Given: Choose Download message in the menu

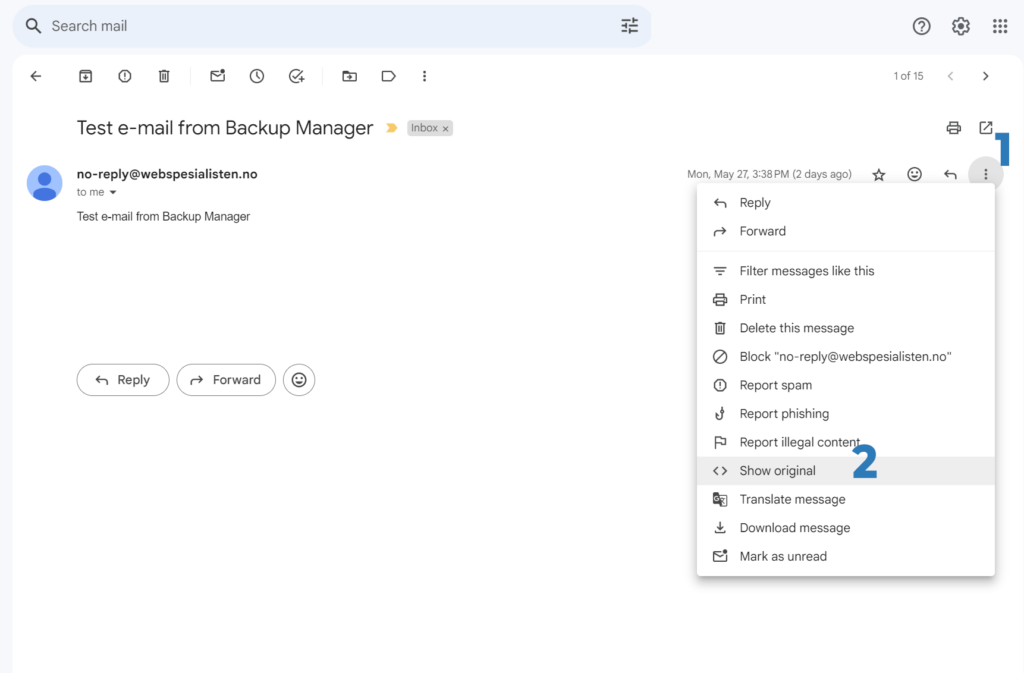Looking at the screenshot, I should tap(794, 528).
